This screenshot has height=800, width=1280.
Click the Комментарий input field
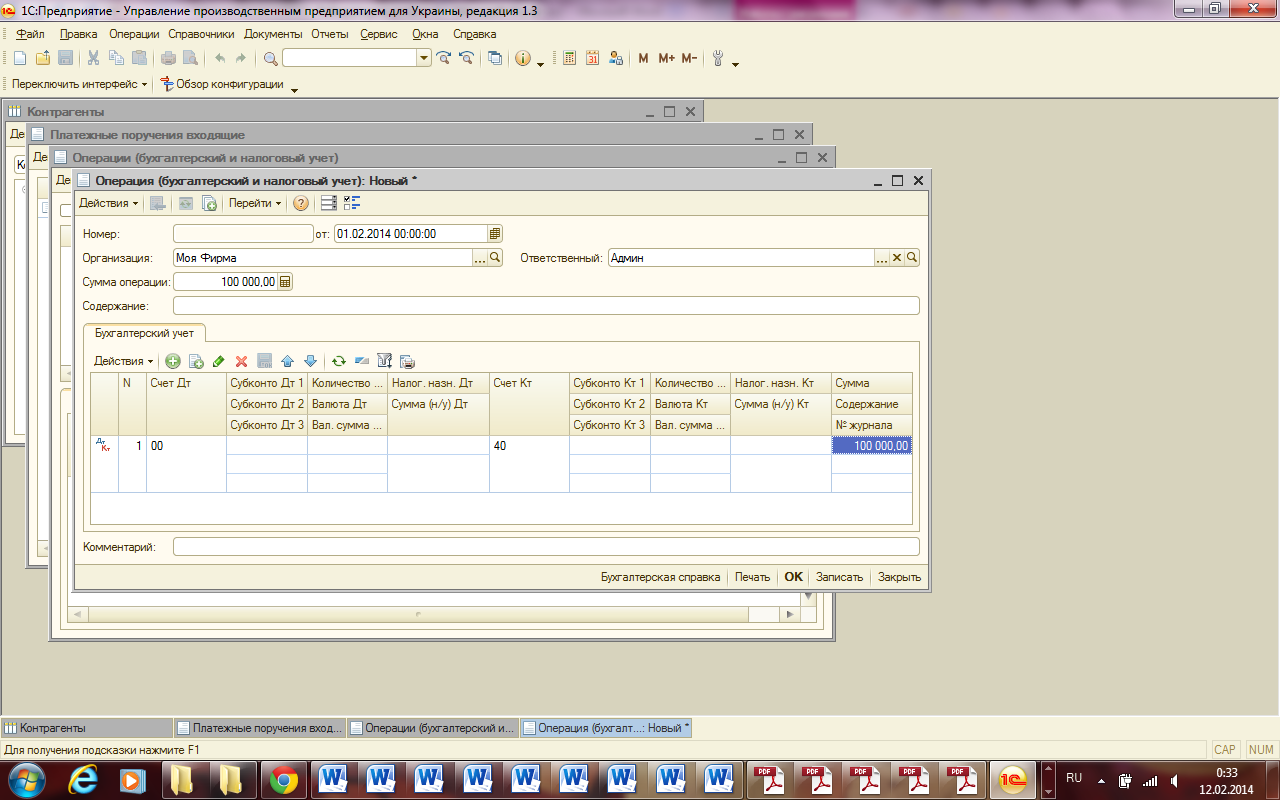(546, 547)
